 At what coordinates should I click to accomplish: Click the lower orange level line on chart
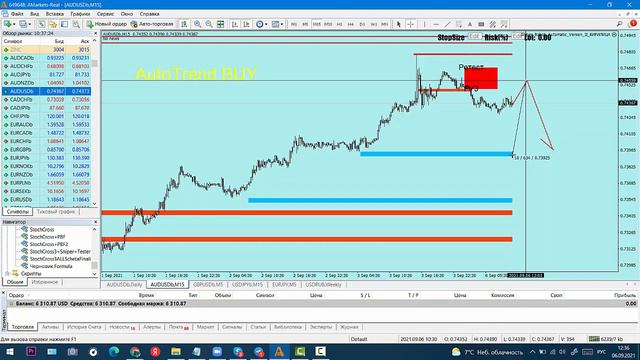tap(307, 239)
